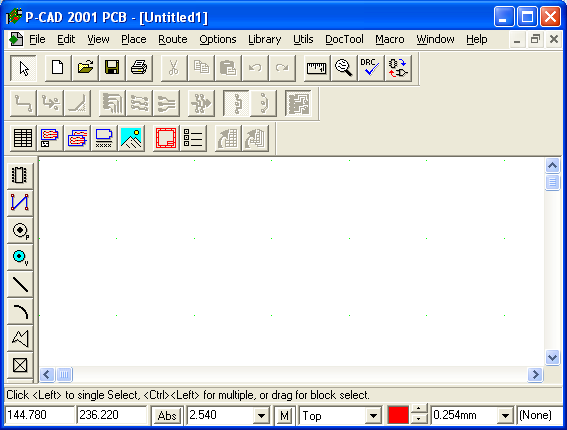Place picture with landscape icon
567x430 pixels.
point(131,138)
